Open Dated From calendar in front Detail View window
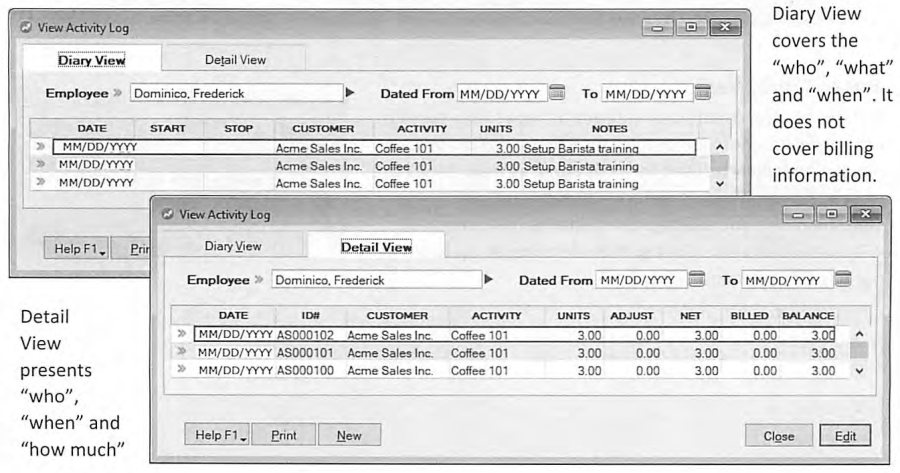The image size is (900, 473). pyautogui.click(x=696, y=279)
